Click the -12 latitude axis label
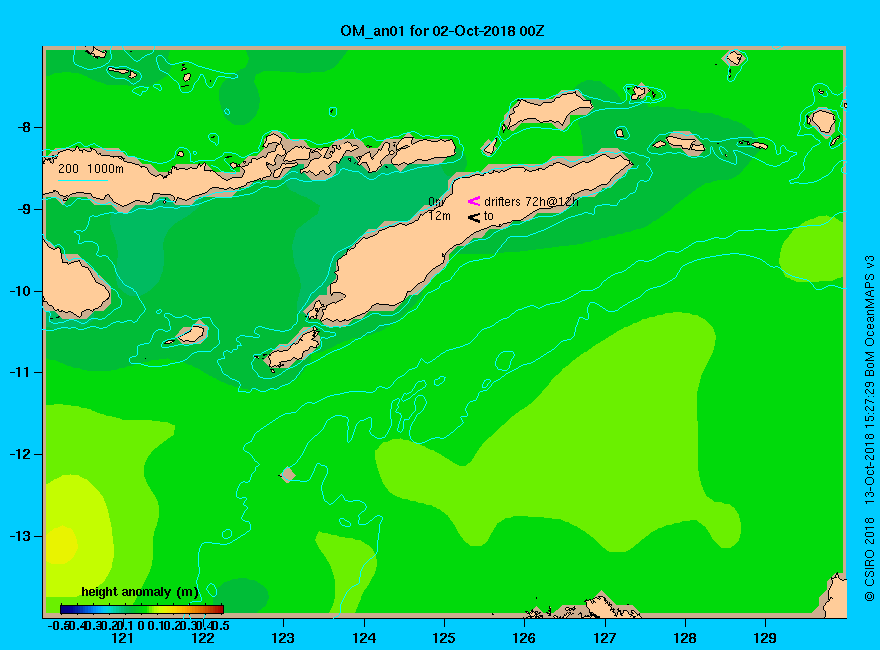The image size is (880, 650). 20,454
